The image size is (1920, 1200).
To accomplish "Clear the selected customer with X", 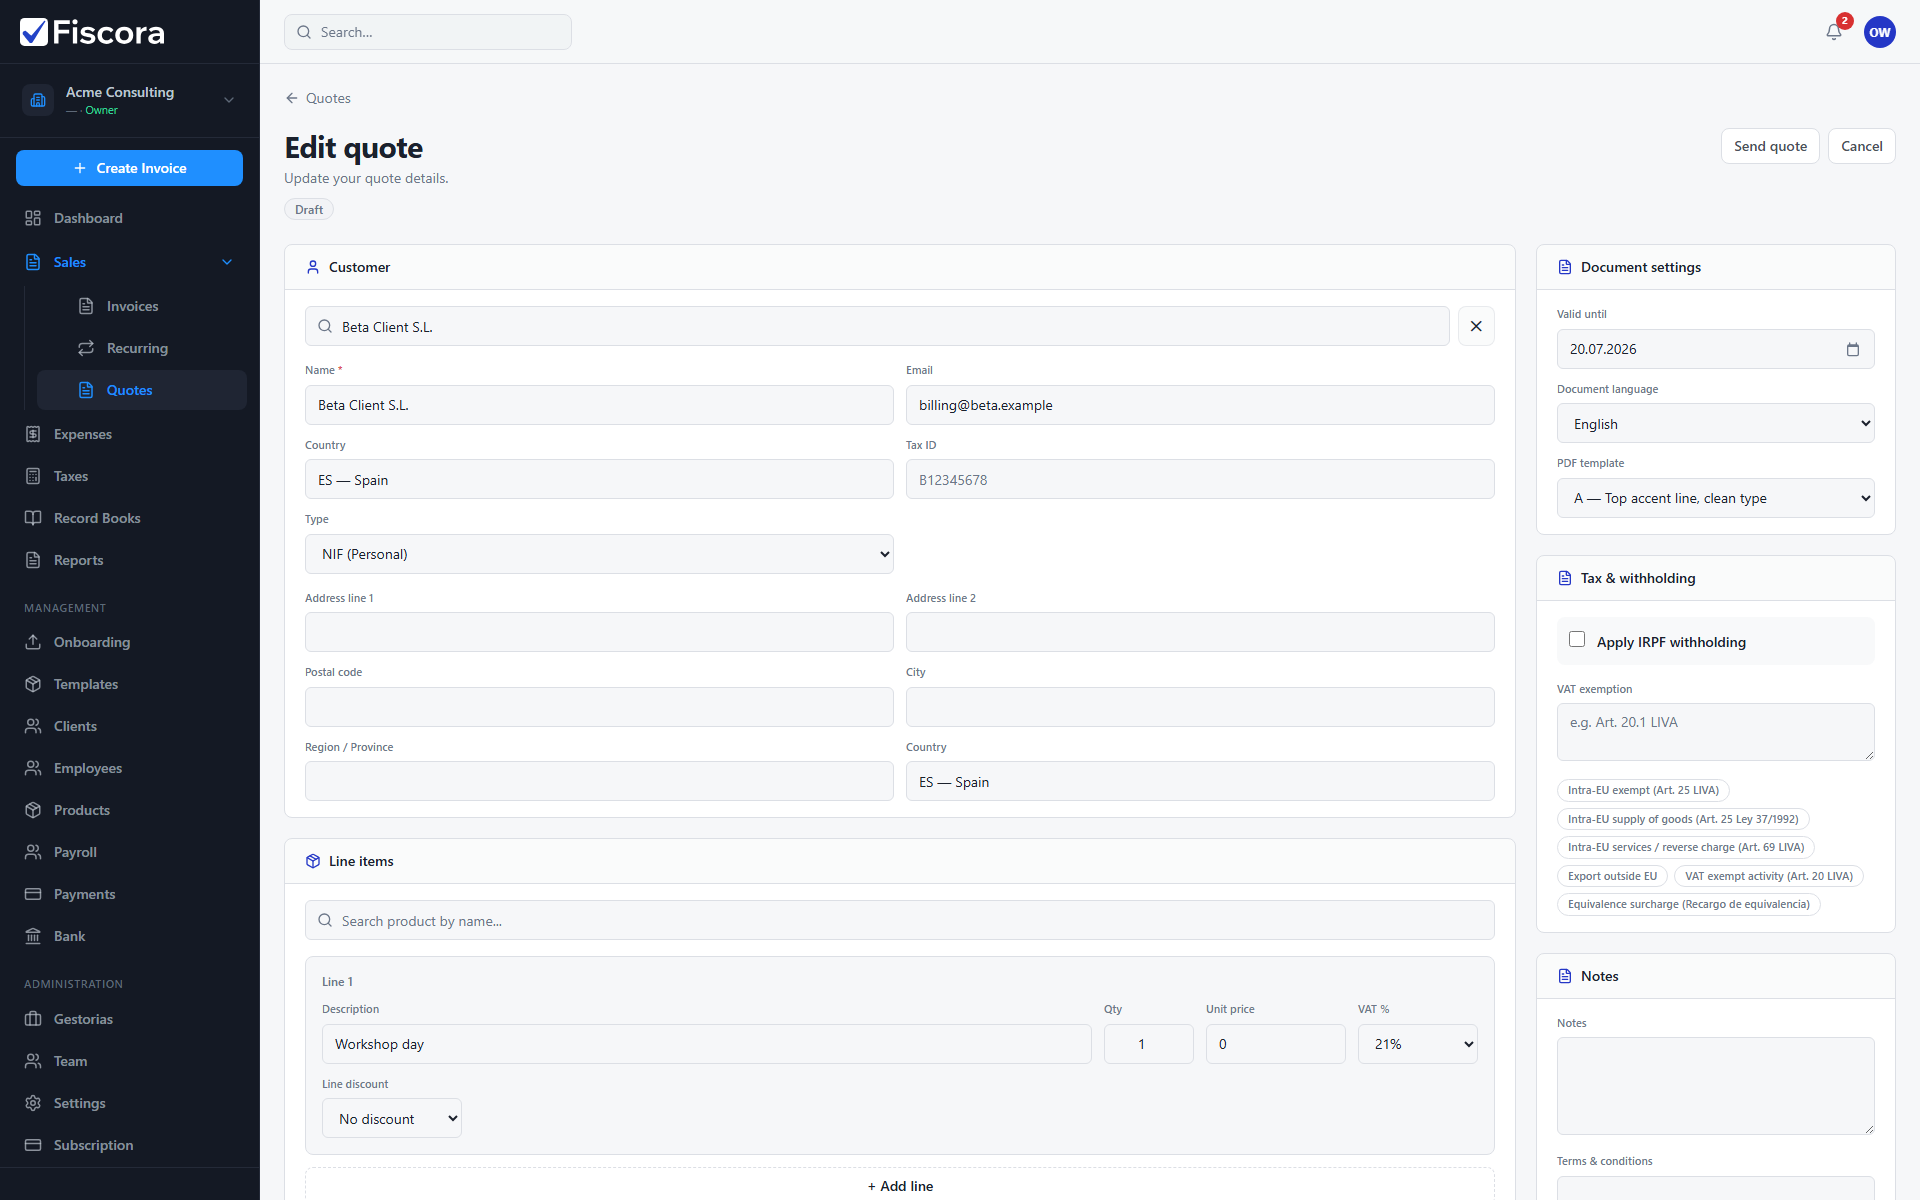I will point(1476,326).
